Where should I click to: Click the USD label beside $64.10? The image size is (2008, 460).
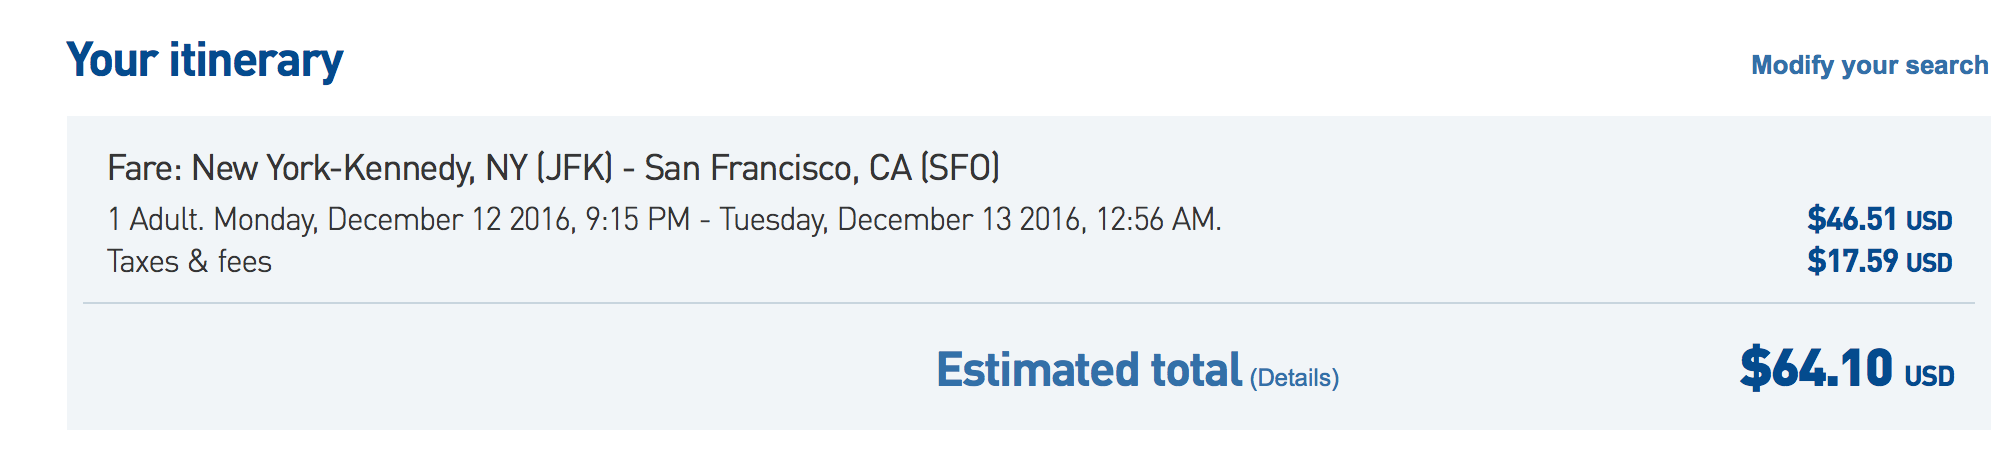pyautogui.click(x=1929, y=376)
